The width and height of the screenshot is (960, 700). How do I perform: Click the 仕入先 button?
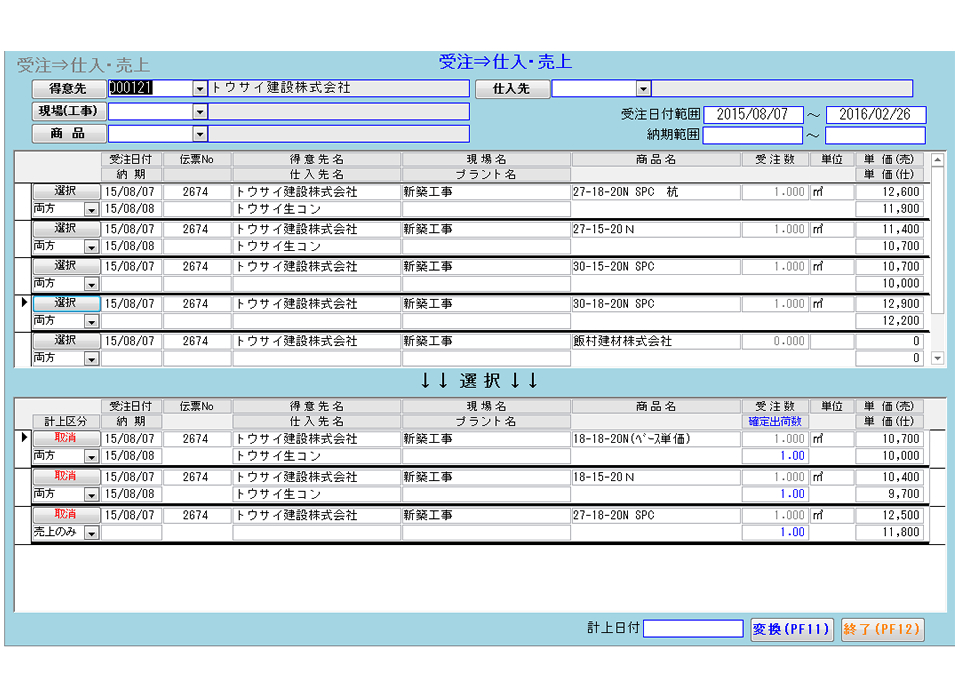point(510,88)
